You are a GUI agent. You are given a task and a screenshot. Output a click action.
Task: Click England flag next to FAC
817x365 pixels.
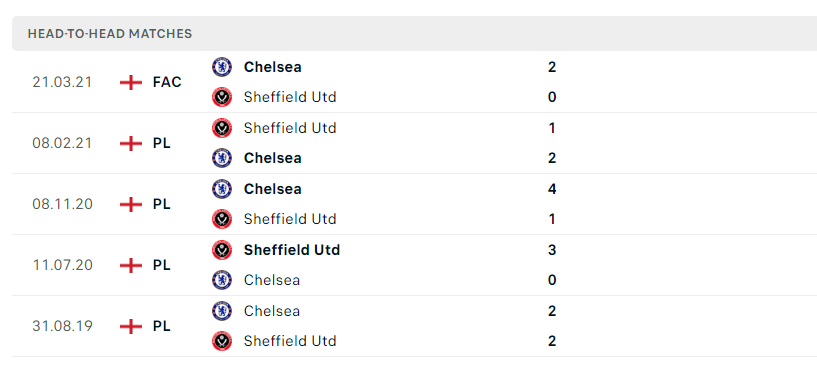tap(131, 82)
